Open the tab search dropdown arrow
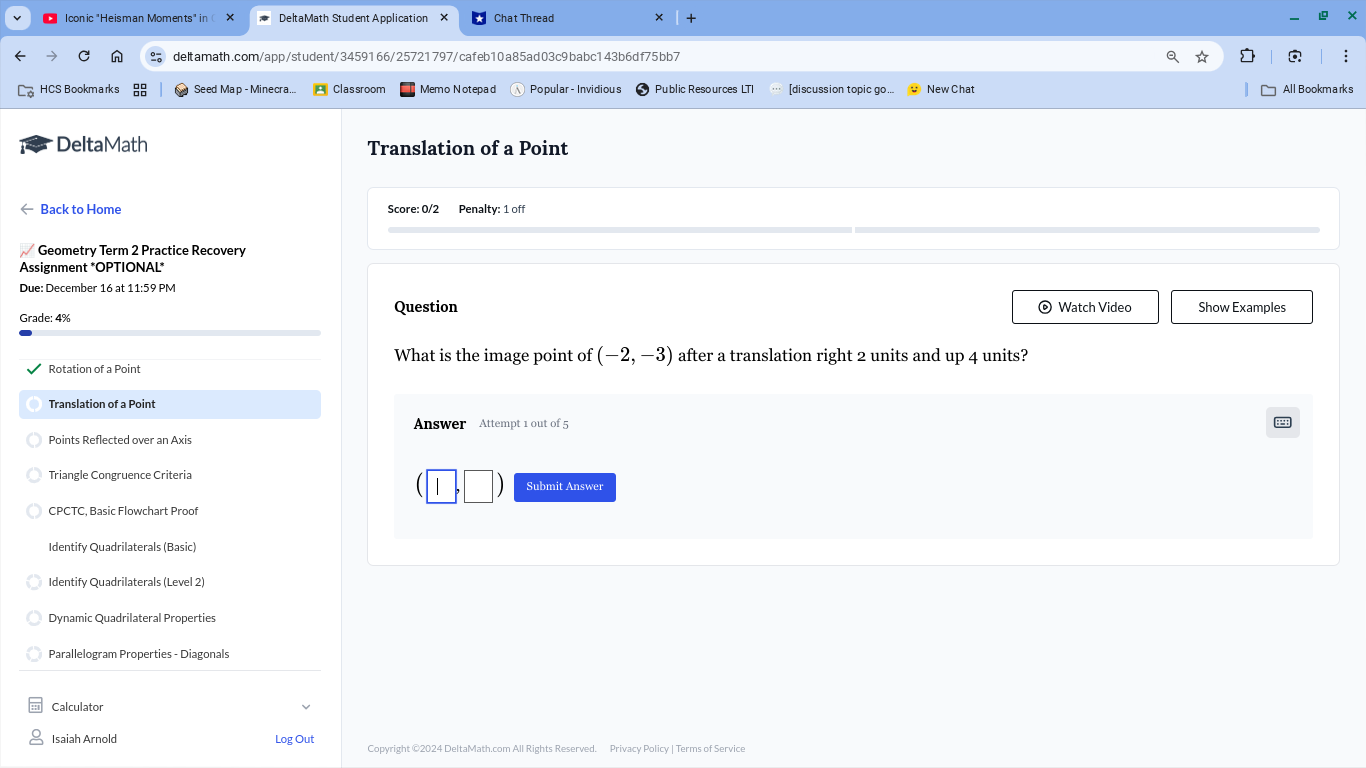The width and height of the screenshot is (1366, 768). coord(17,18)
